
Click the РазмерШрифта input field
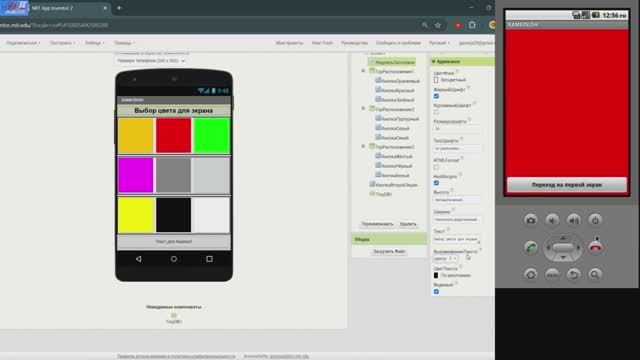point(457,129)
